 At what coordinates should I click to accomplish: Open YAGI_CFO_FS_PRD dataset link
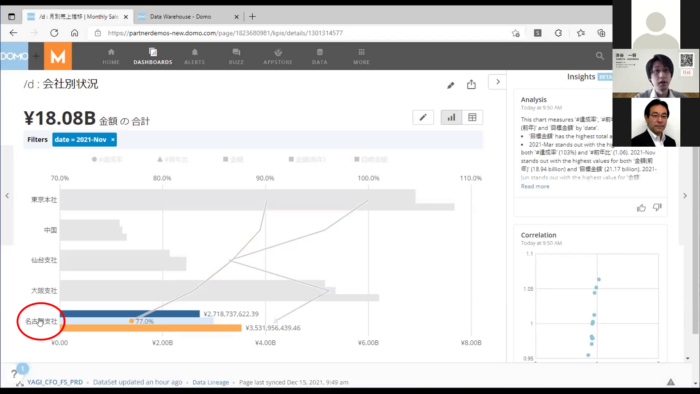(55, 382)
